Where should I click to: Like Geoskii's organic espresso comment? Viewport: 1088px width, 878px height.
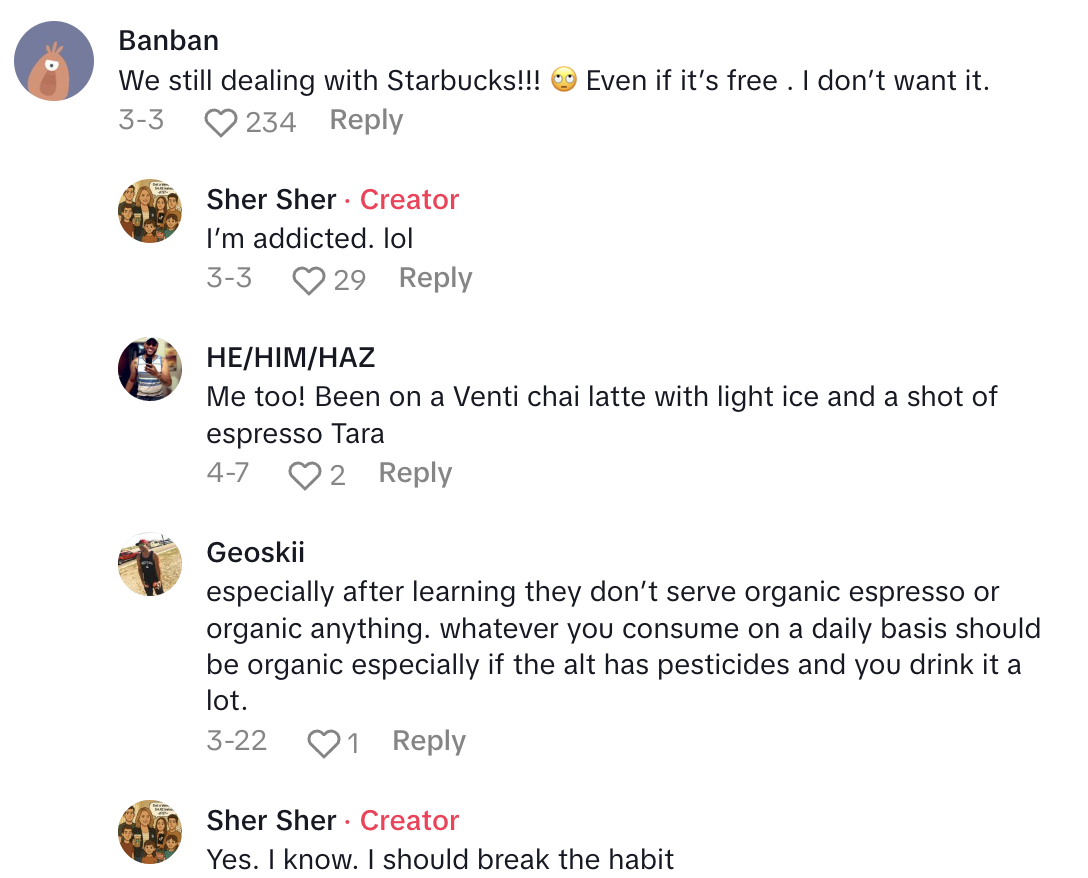tap(323, 743)
